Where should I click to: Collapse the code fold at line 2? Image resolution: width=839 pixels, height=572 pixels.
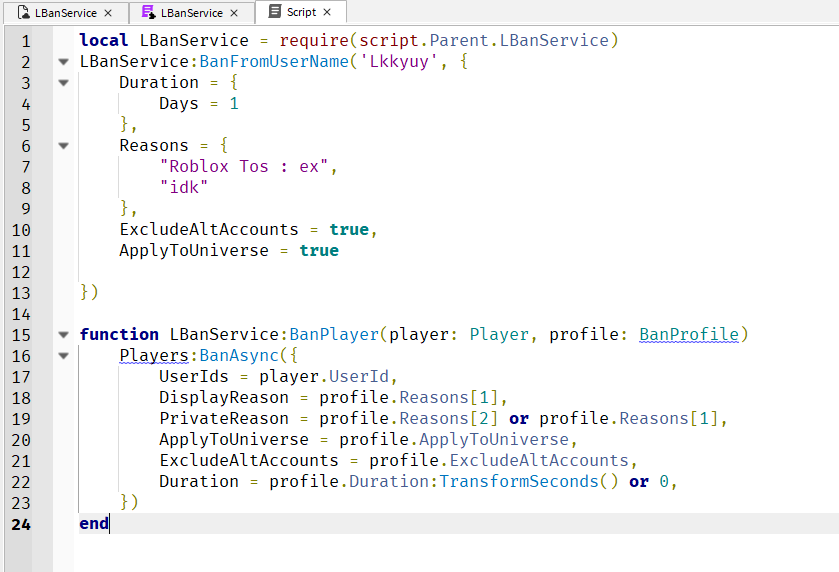[64, 62]
